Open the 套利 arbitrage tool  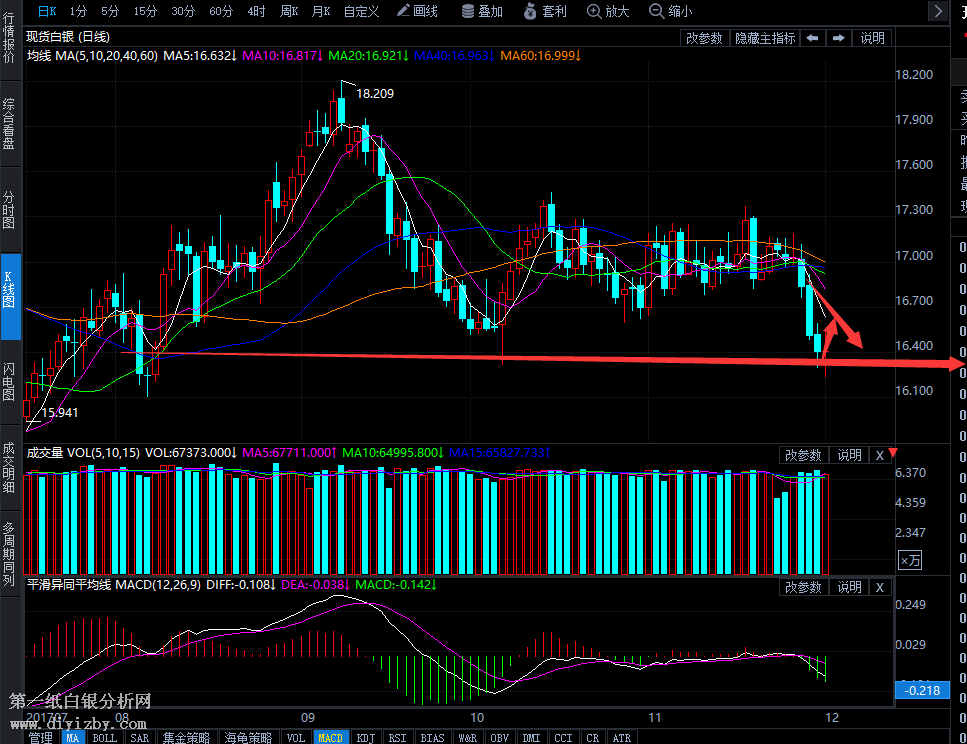[545, 11]
